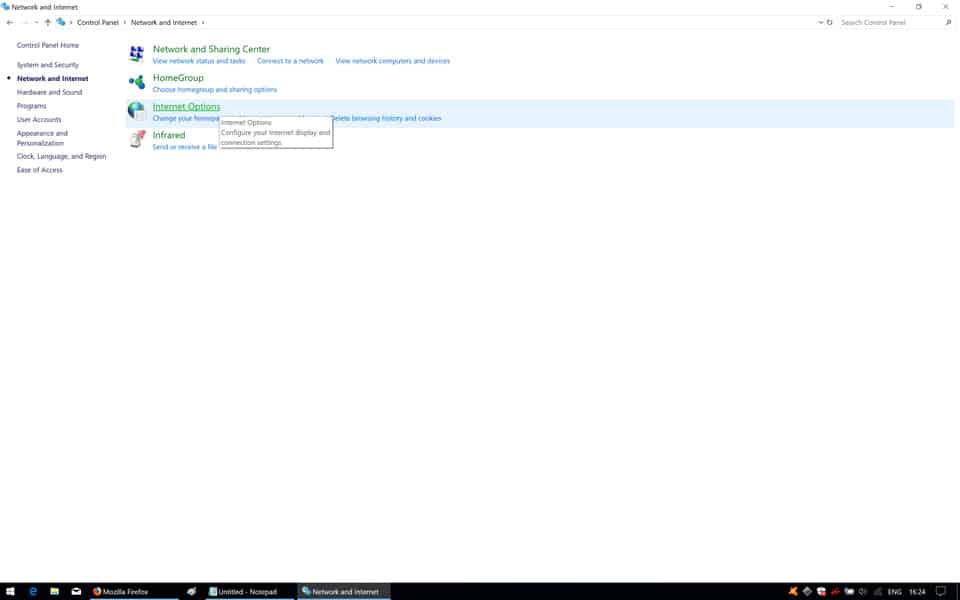The height and width of the screenshot is (600, 960).
Task: Click the ENG language indicator
Action: point(894,592)
